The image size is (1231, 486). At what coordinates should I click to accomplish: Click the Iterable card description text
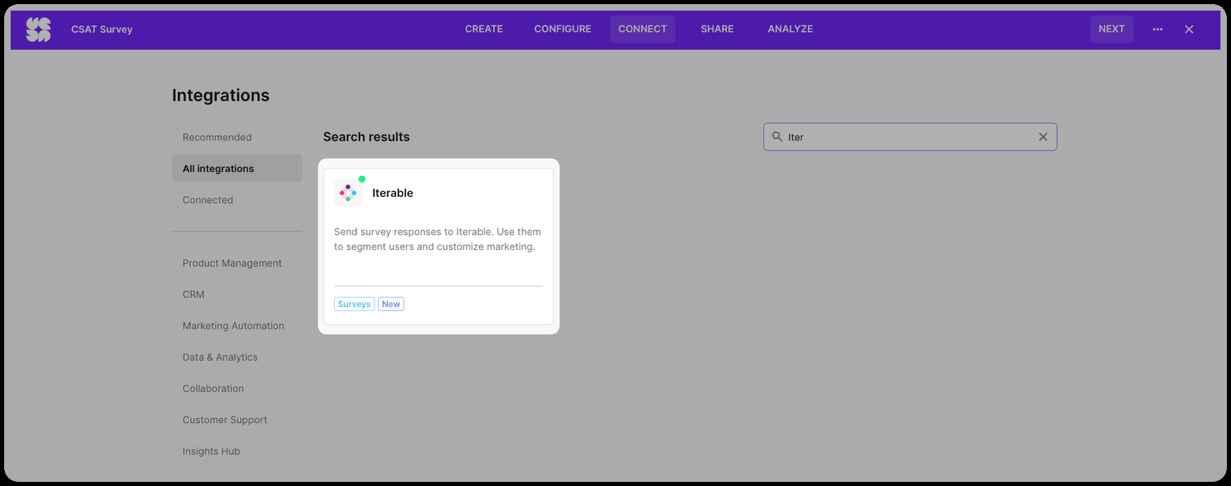(437, 239)
